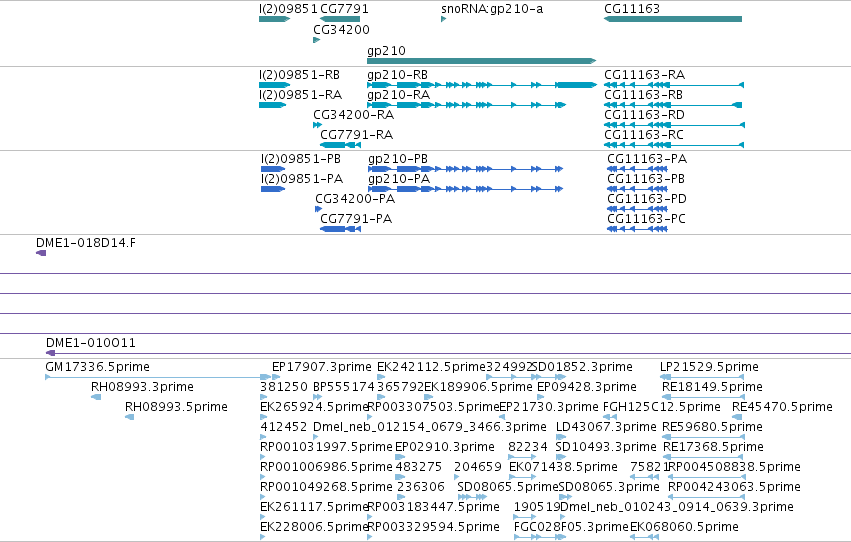Viewport: 851px width, 542px height.
Task: Select the CG11163-PA protein label
Action: point(647,158)
